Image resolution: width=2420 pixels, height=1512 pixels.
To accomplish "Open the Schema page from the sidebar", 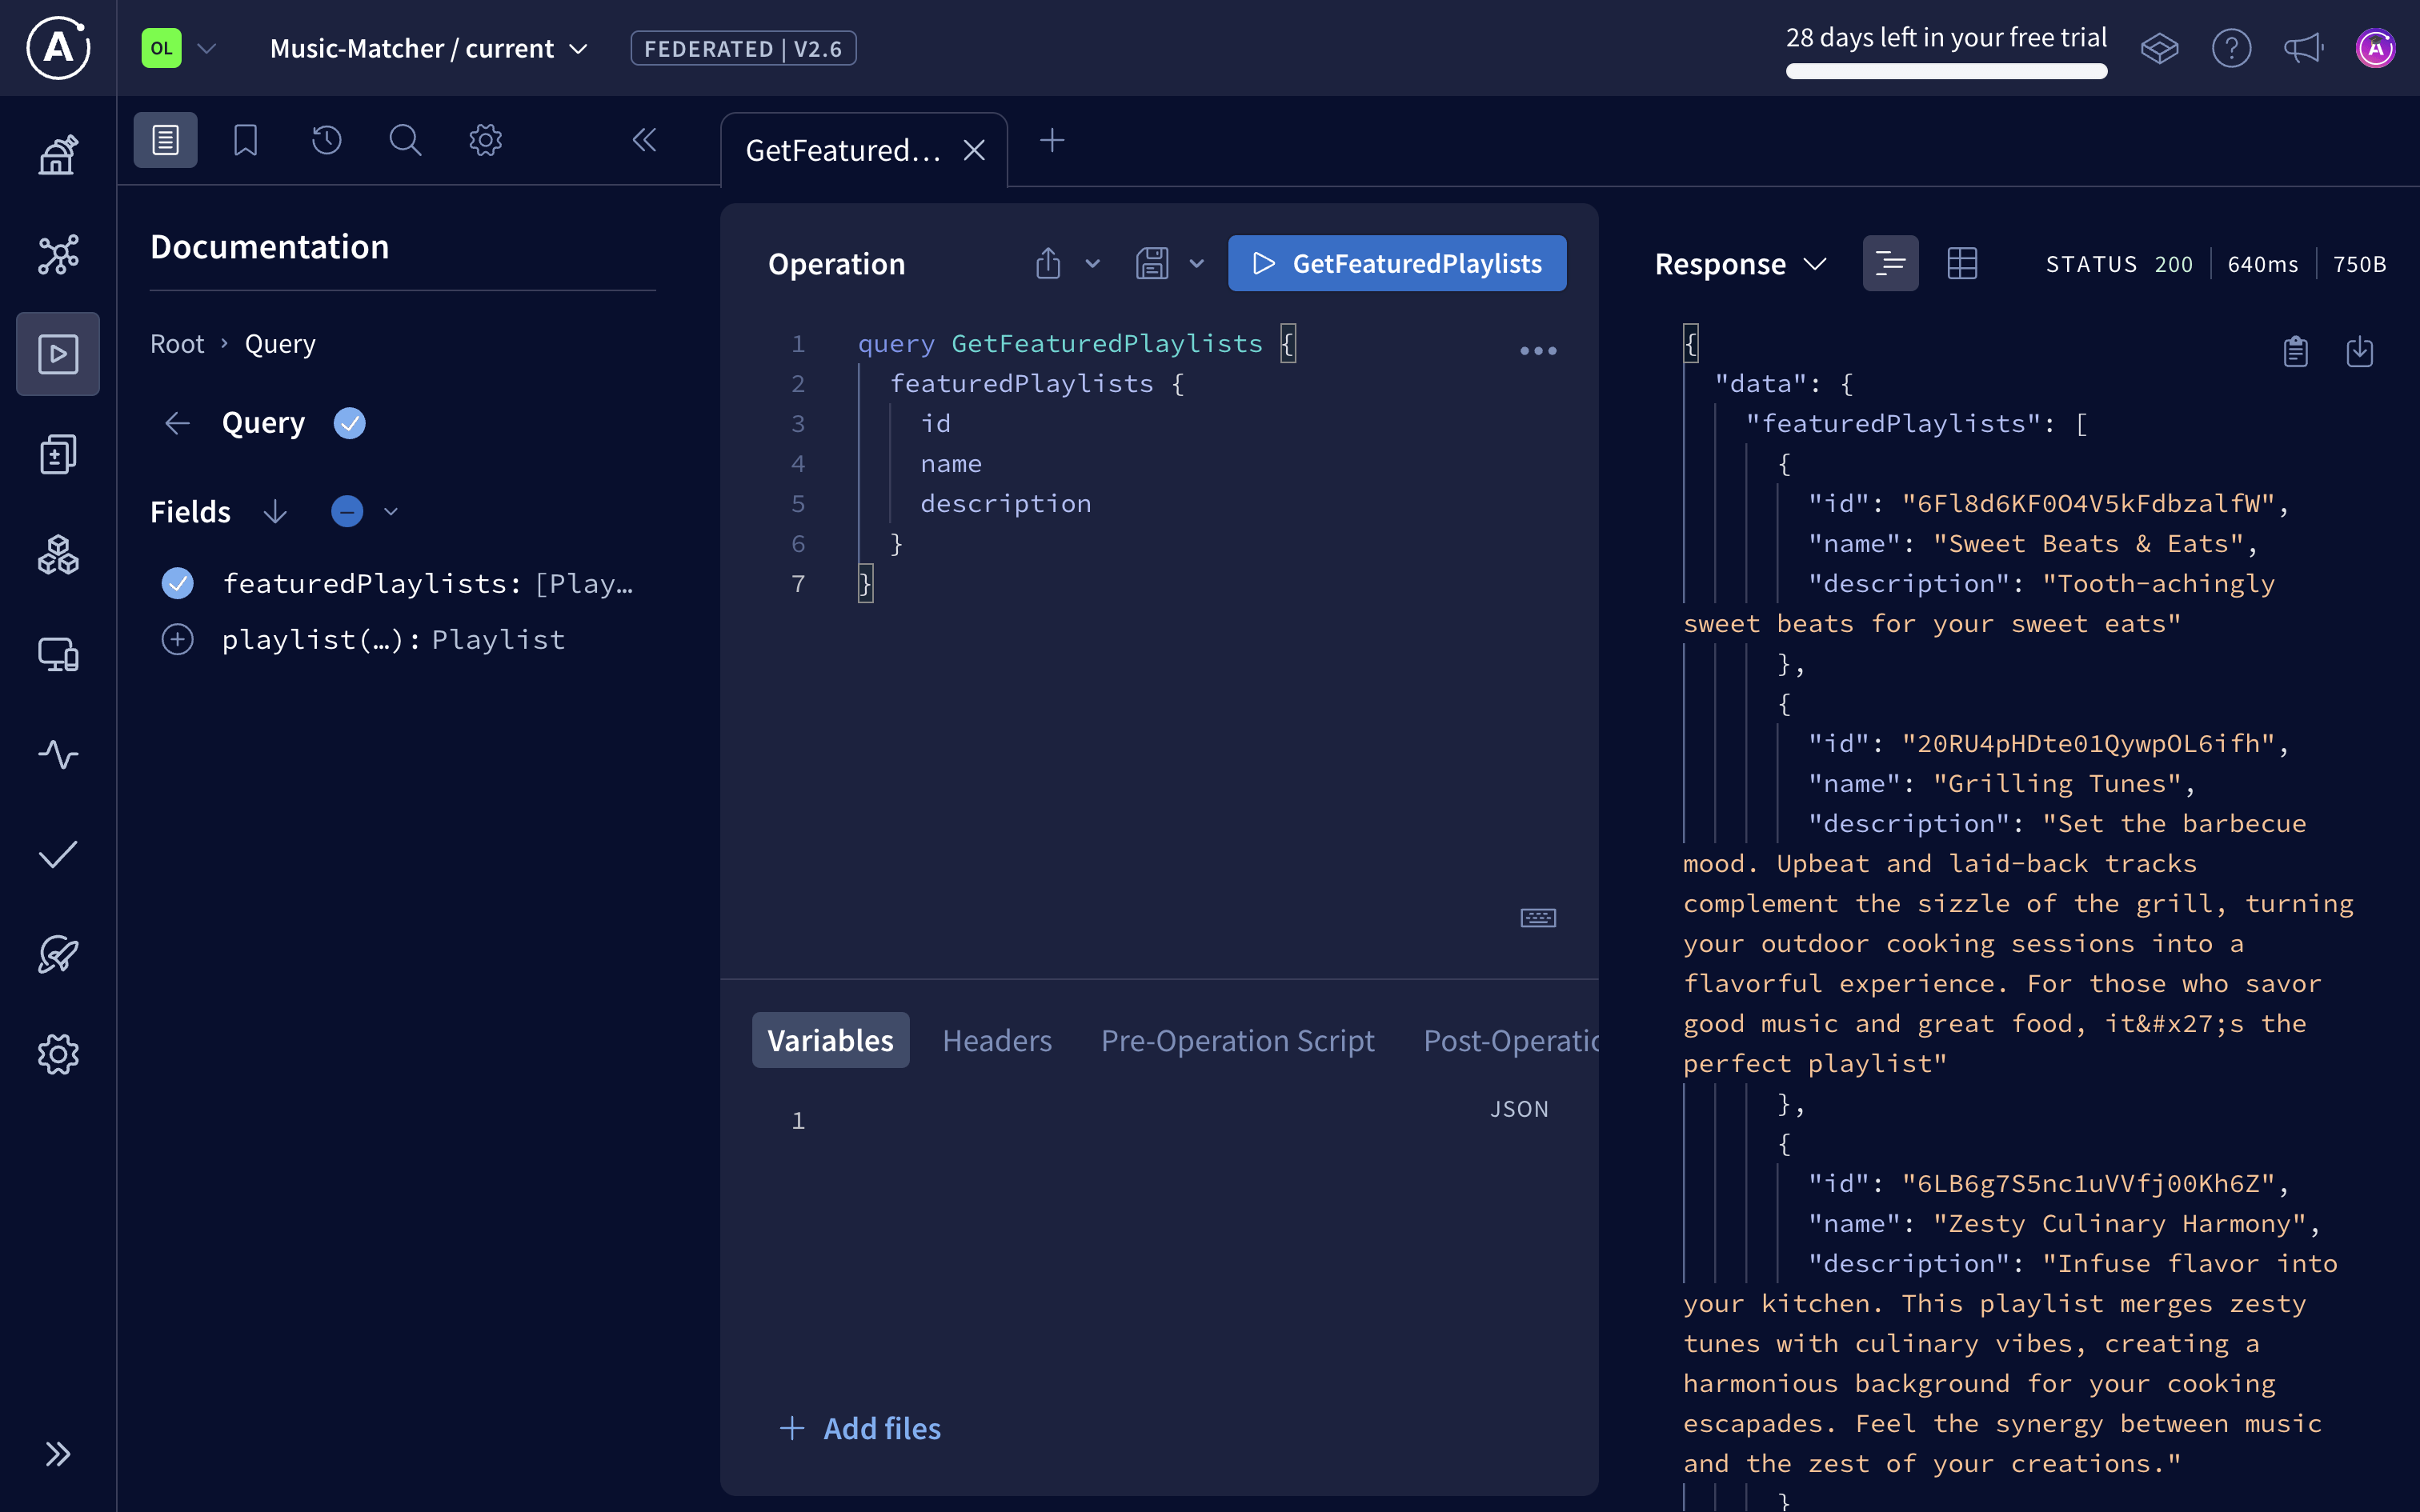I will pyautogui.click(x=57, y=255).
